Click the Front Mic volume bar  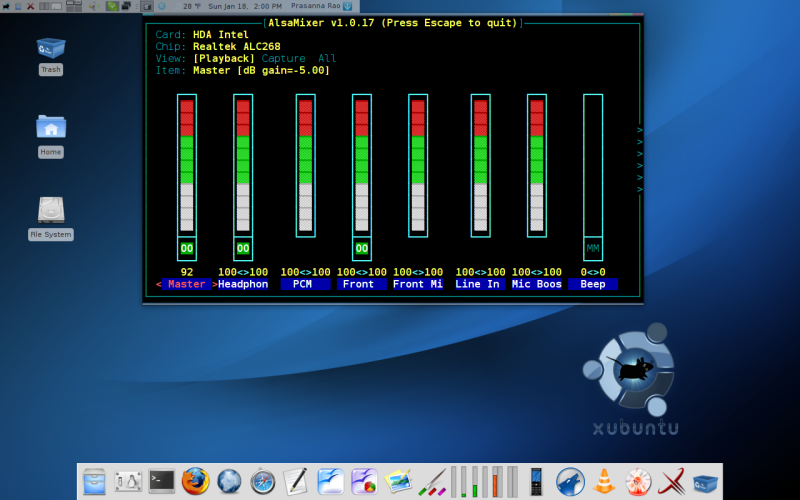(418, 165)
